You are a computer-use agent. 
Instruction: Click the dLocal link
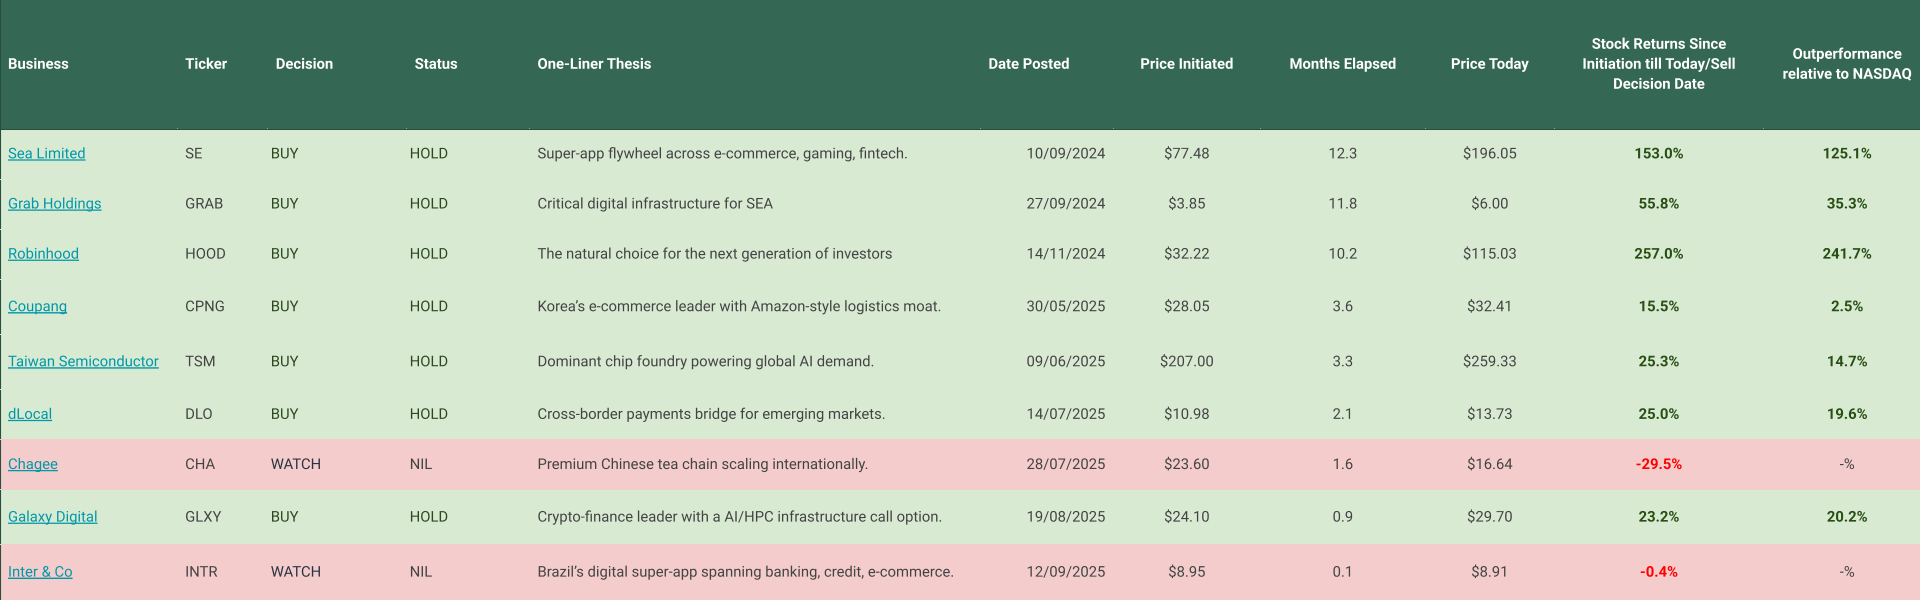[30, 414]
